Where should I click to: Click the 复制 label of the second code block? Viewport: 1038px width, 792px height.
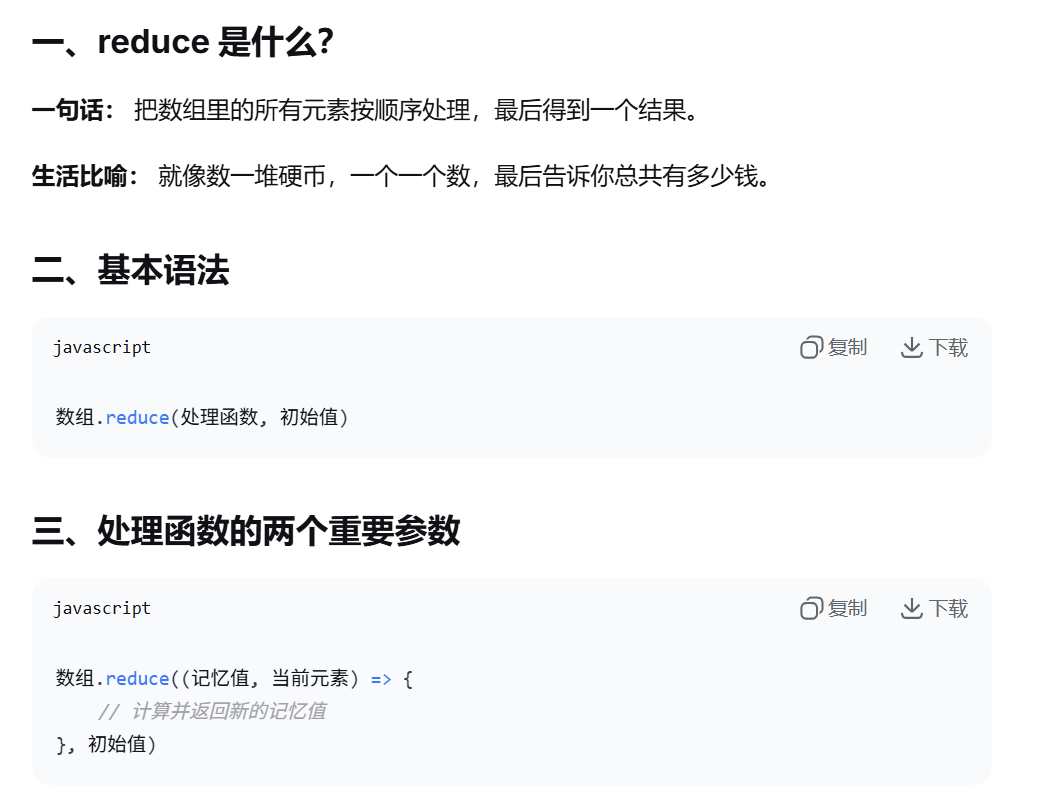point(847,609)
